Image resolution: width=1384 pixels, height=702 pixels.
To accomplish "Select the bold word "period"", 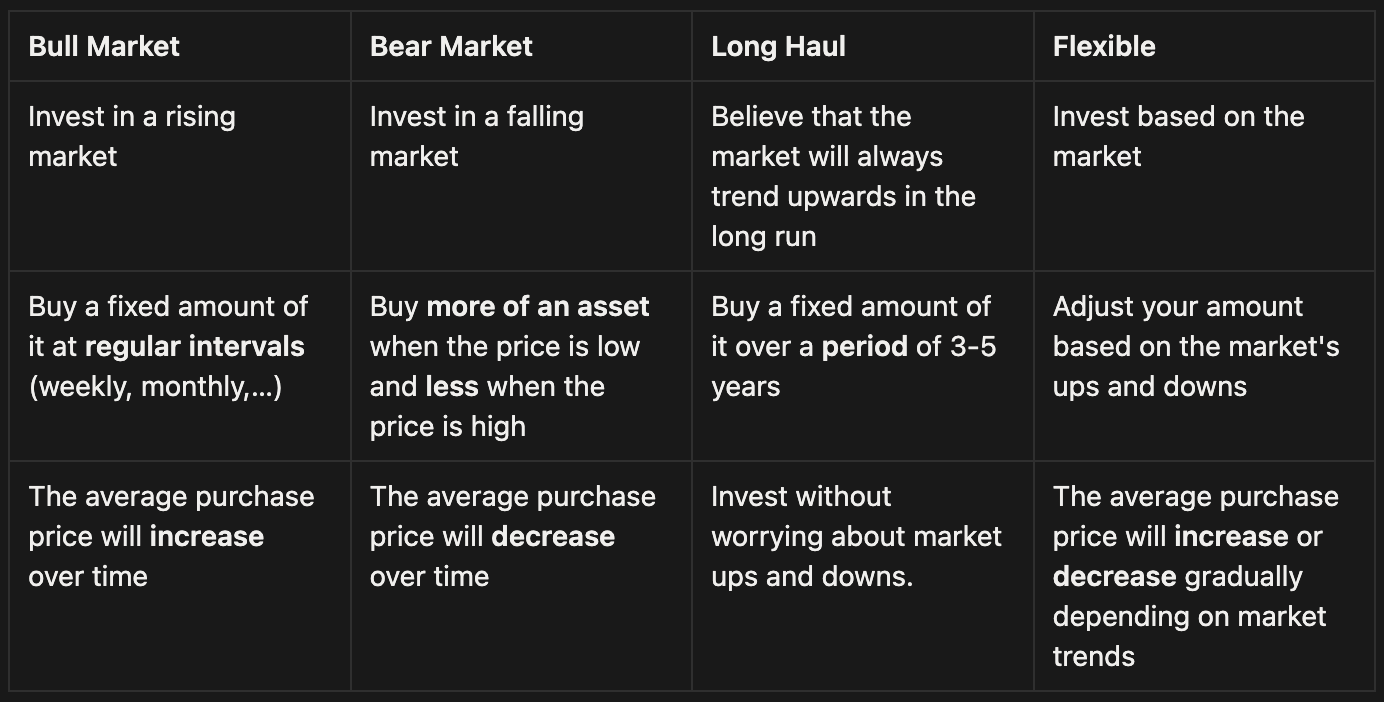I will tap(864, 346).
